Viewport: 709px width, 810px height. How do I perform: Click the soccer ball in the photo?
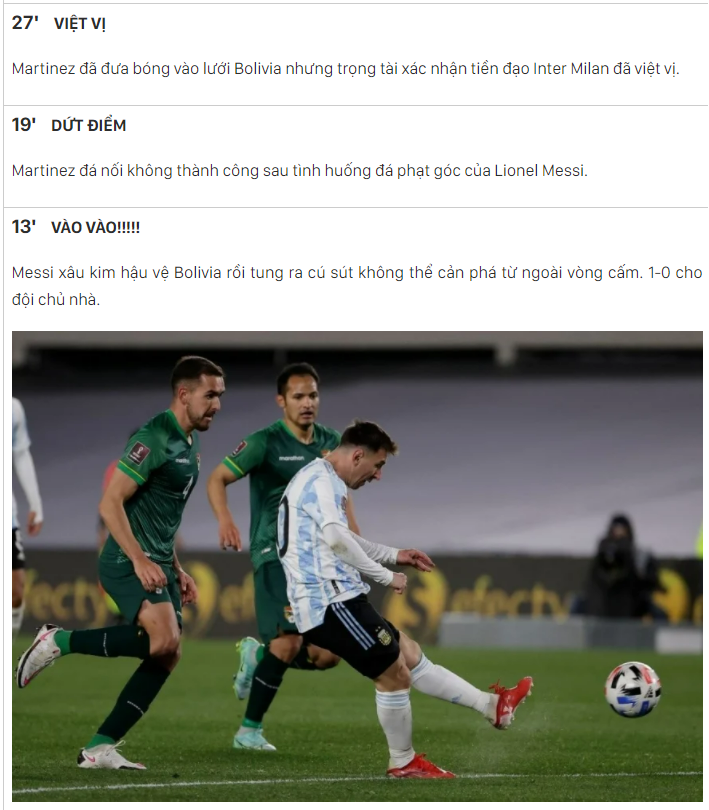click(633, 689)
